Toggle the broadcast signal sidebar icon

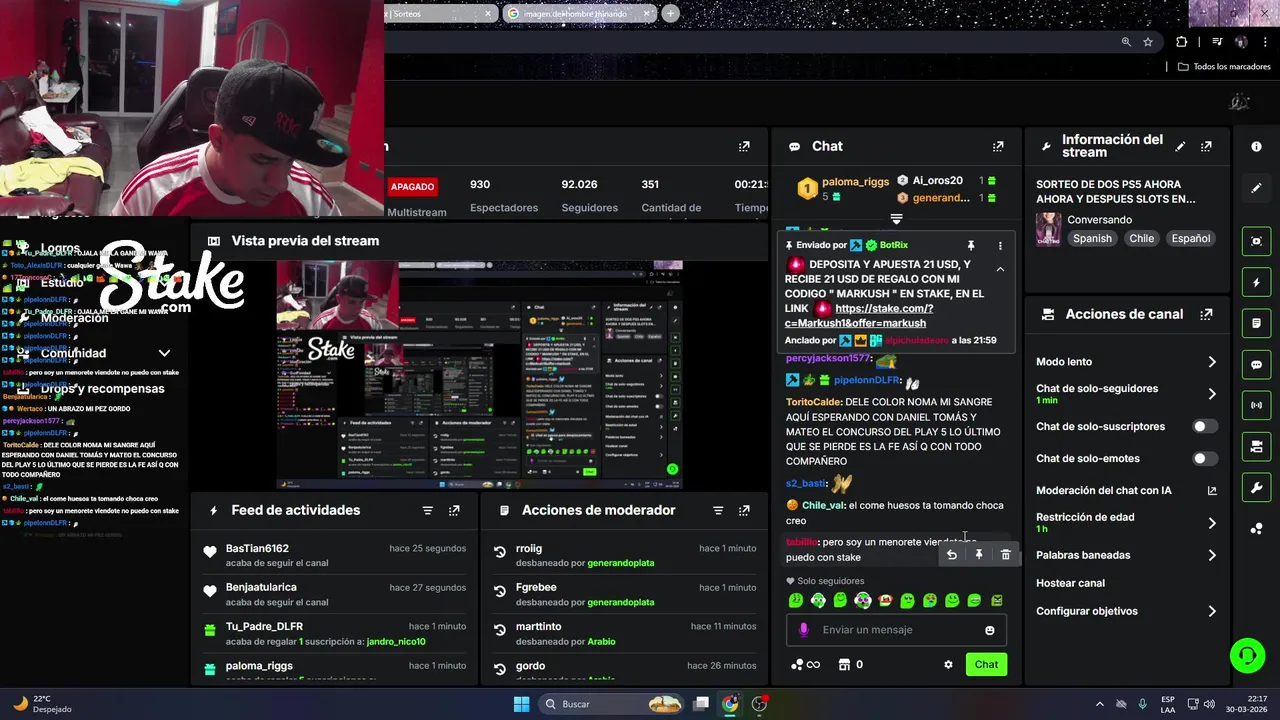(1256, 406)
